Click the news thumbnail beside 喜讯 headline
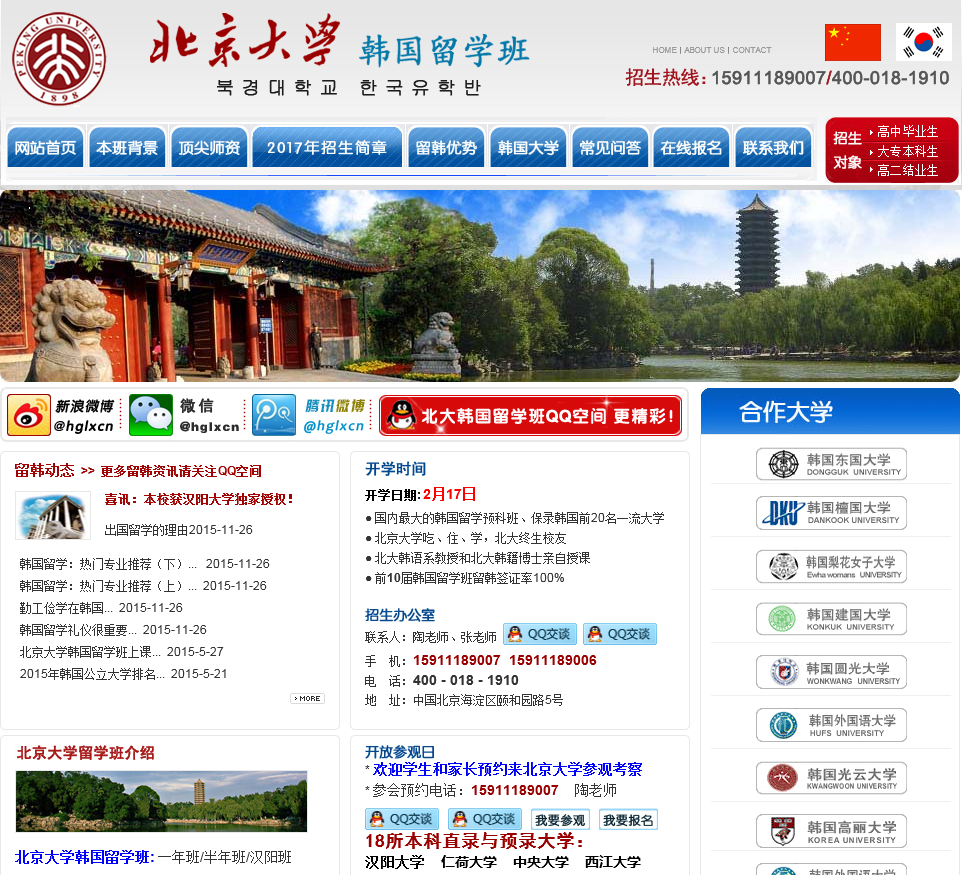 tap(53, 515)
